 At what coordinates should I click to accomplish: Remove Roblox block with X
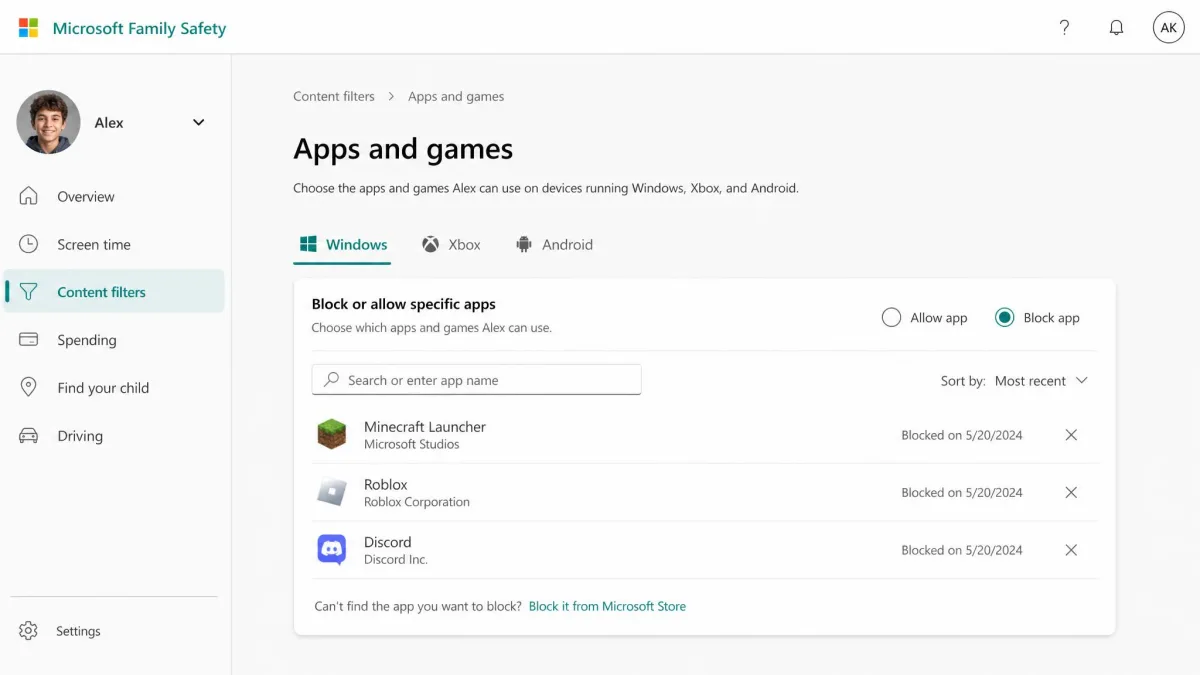pos(1071,492)
